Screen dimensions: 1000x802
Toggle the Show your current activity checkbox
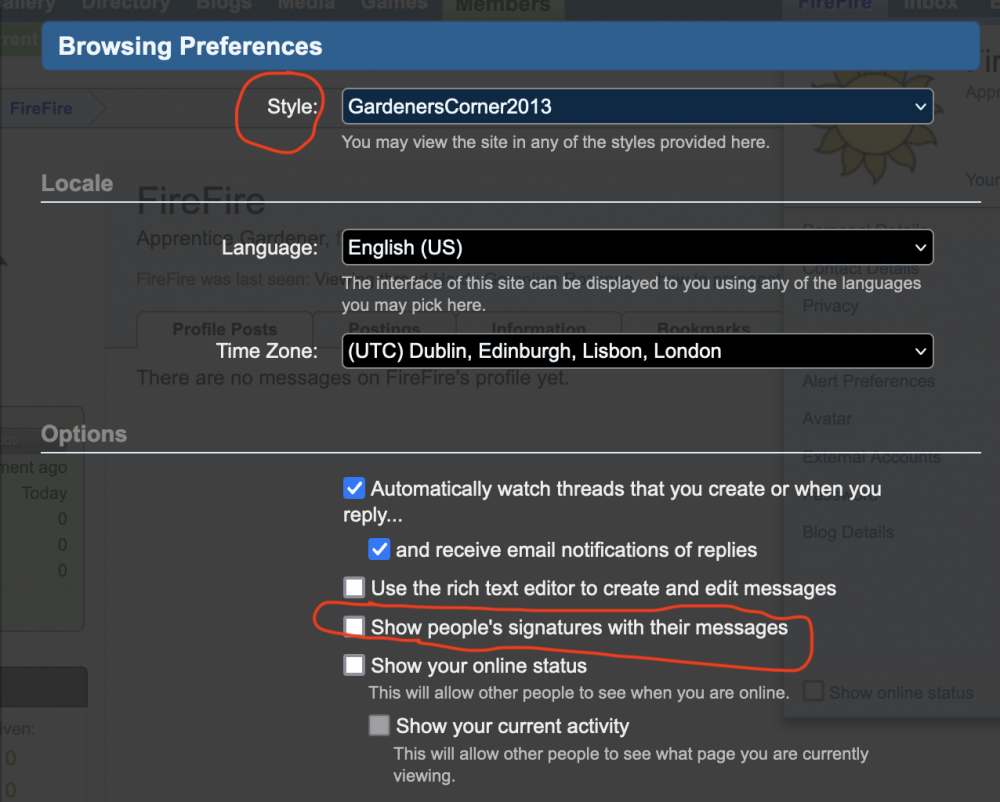[379, 726]
